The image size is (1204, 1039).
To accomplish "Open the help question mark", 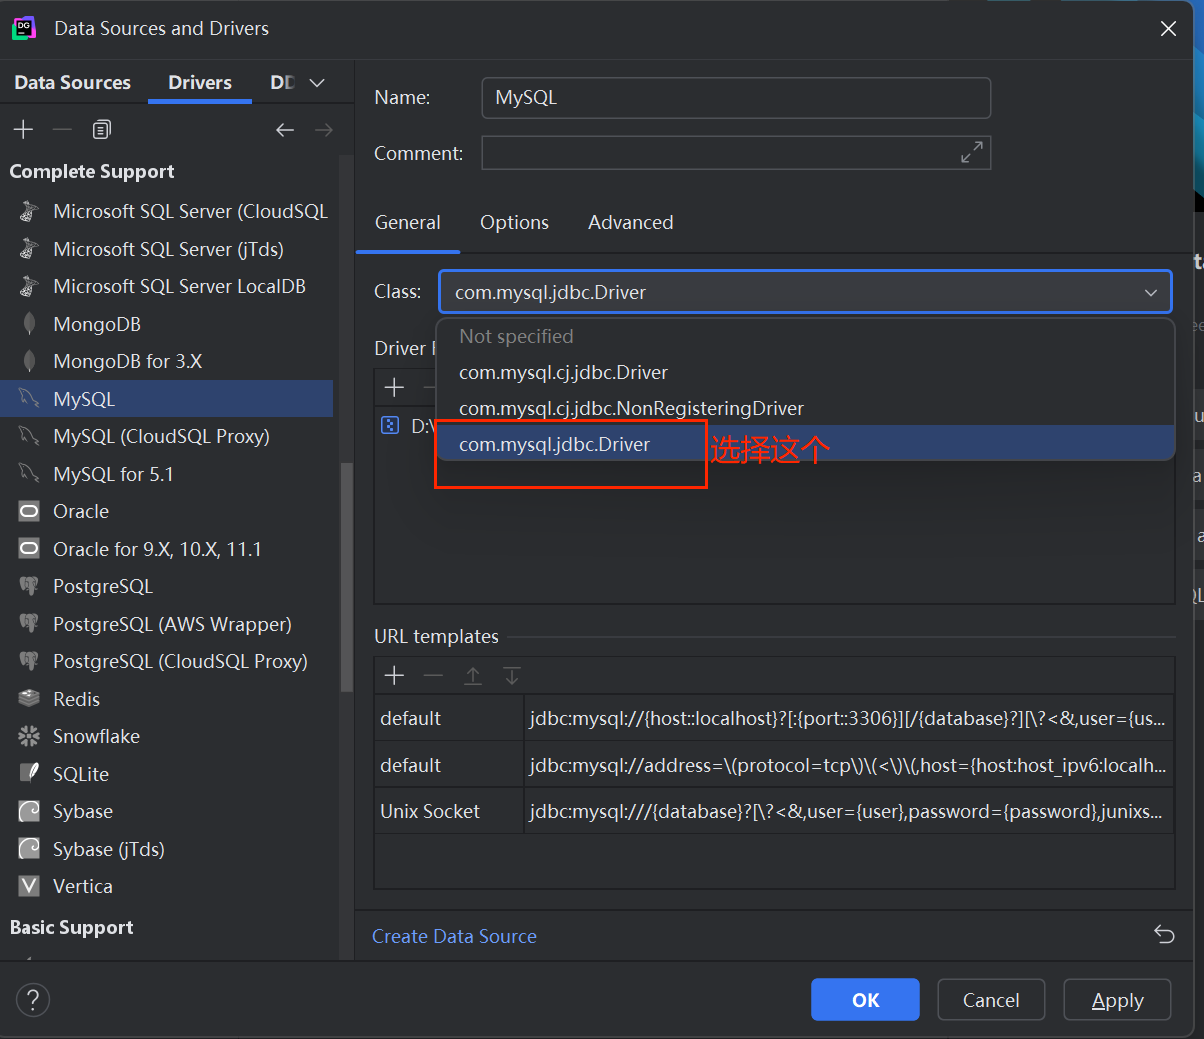I will 33,999.
